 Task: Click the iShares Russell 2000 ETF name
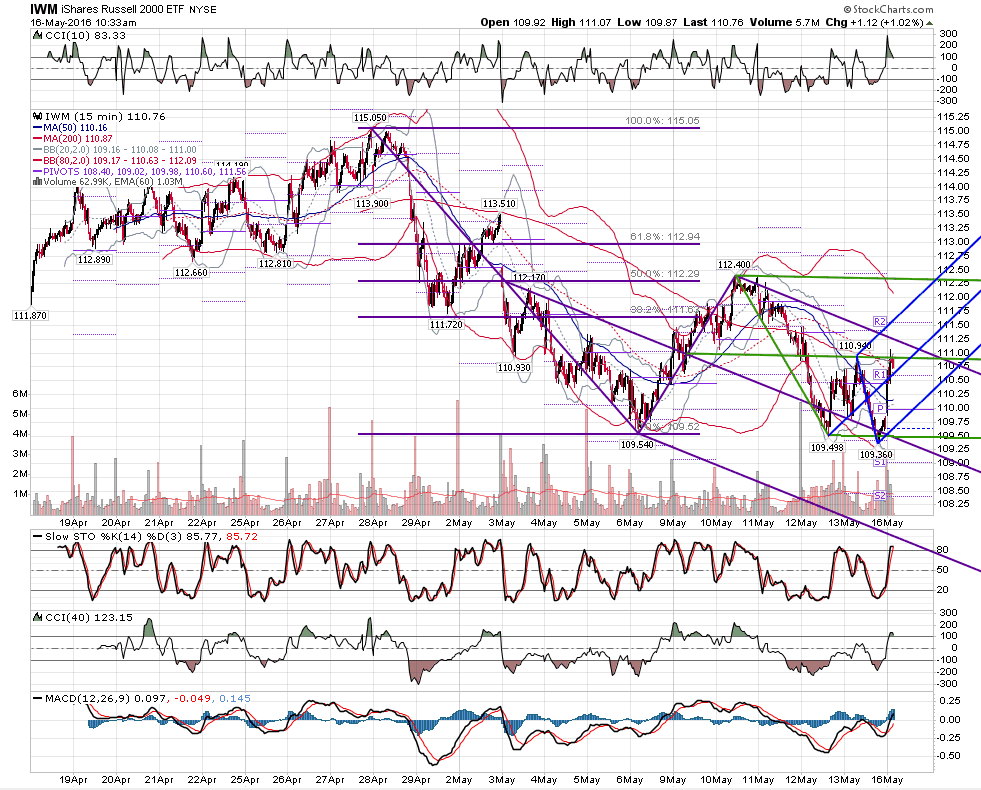[124, 9]
